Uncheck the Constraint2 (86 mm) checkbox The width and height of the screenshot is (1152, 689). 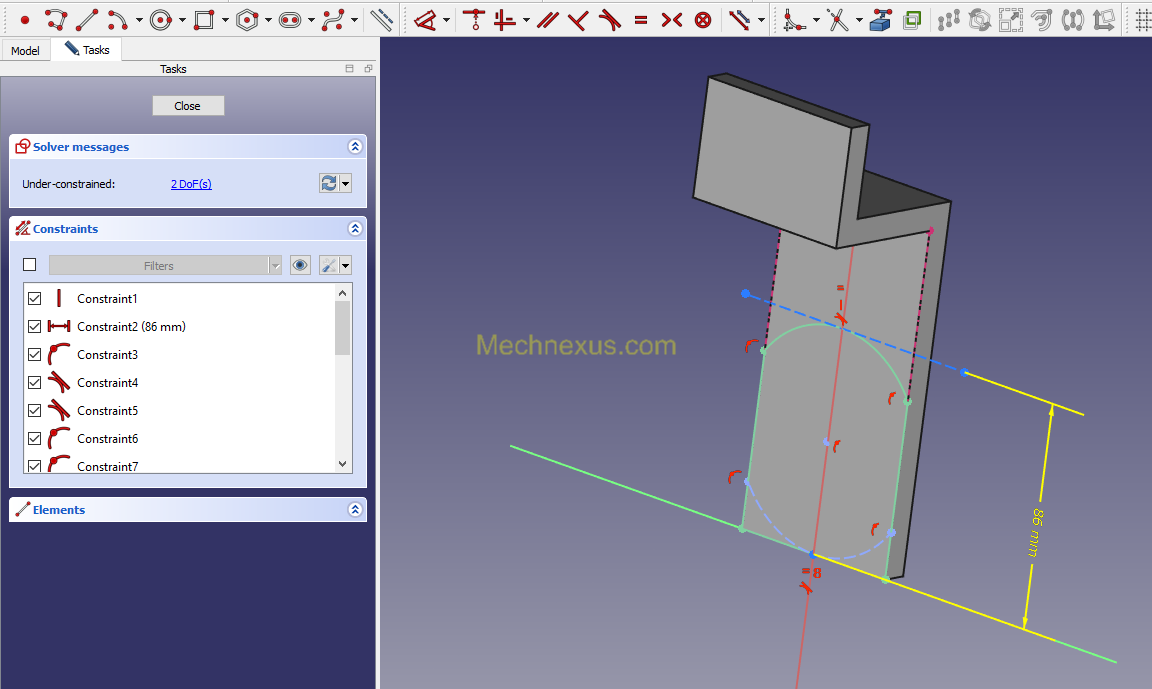[x=35, y=327]
